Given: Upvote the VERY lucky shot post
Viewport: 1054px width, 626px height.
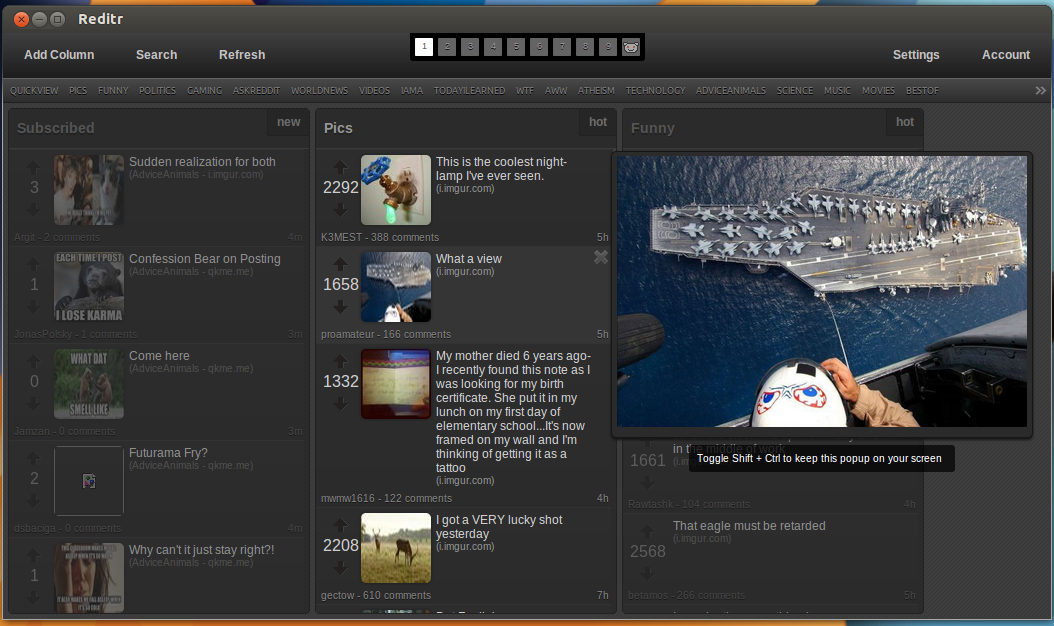Looking at the screenshot, I should click(x=340, y=525).
